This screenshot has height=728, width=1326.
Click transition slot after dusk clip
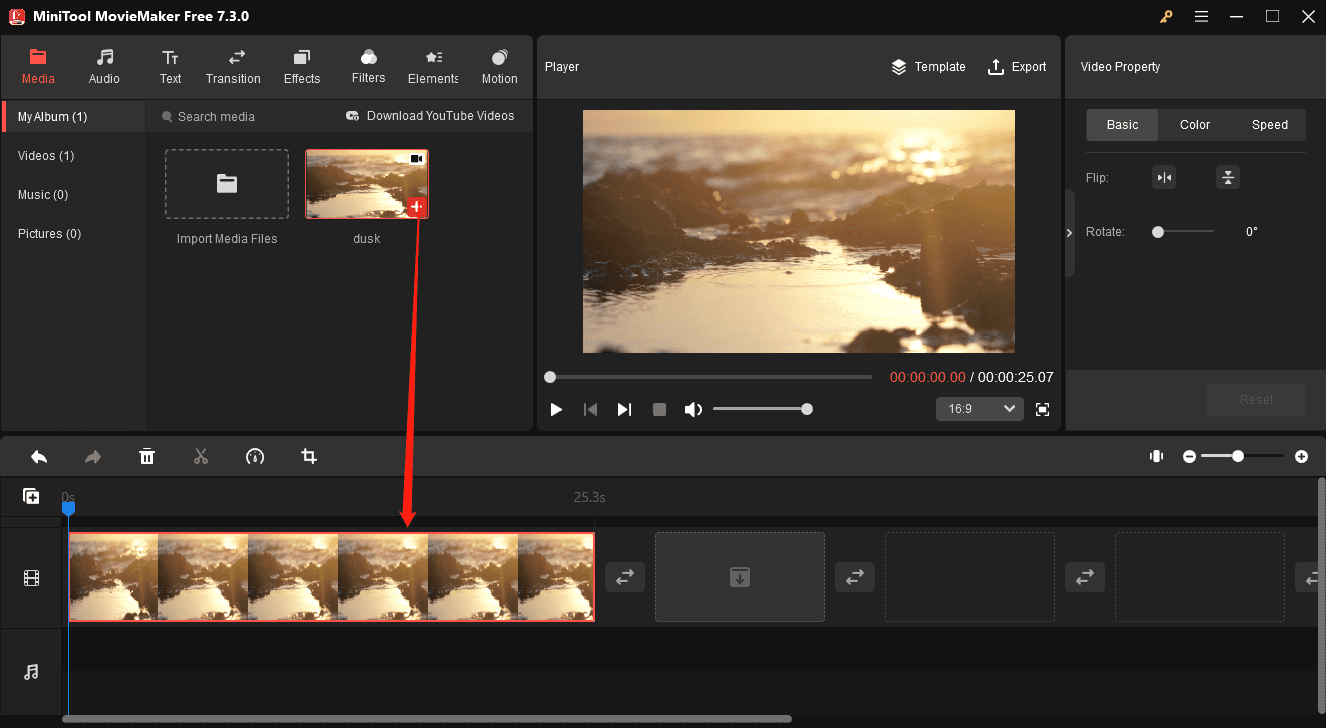click(x=625, y=577)
